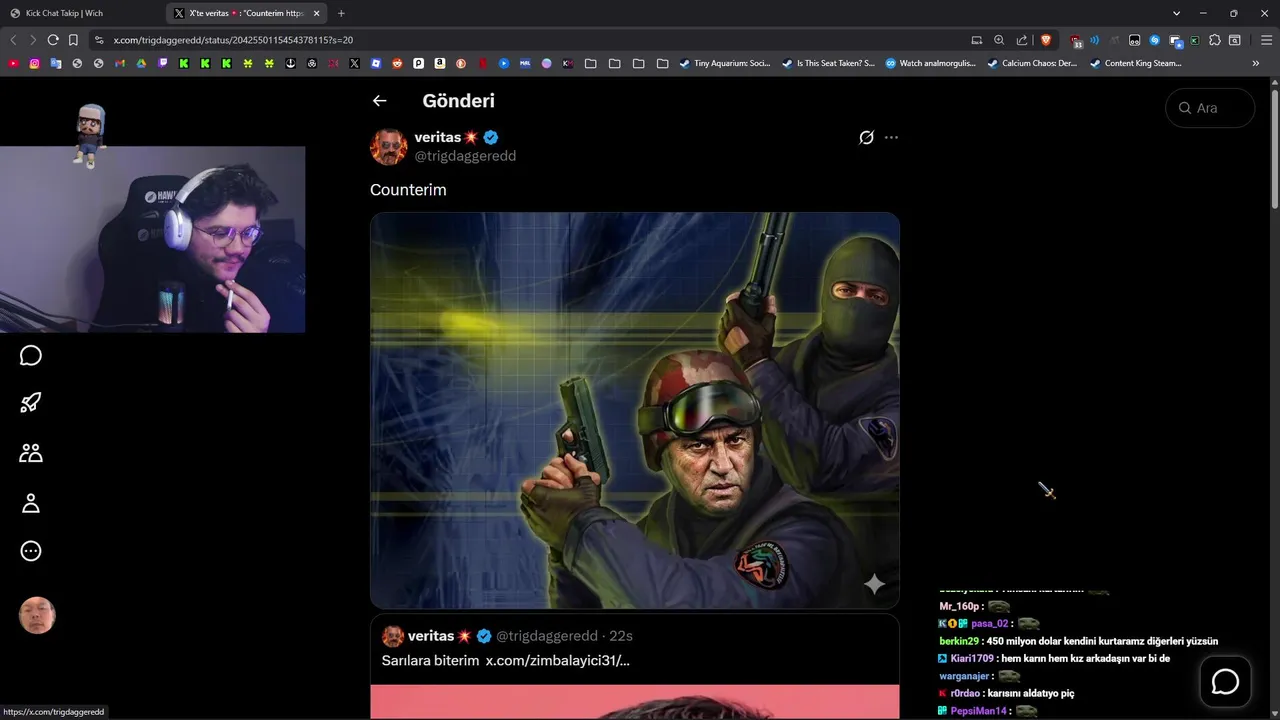The image size is (1280, 720).
Task: Click the Grok sparkle on the image
Action: pos(875,584)
